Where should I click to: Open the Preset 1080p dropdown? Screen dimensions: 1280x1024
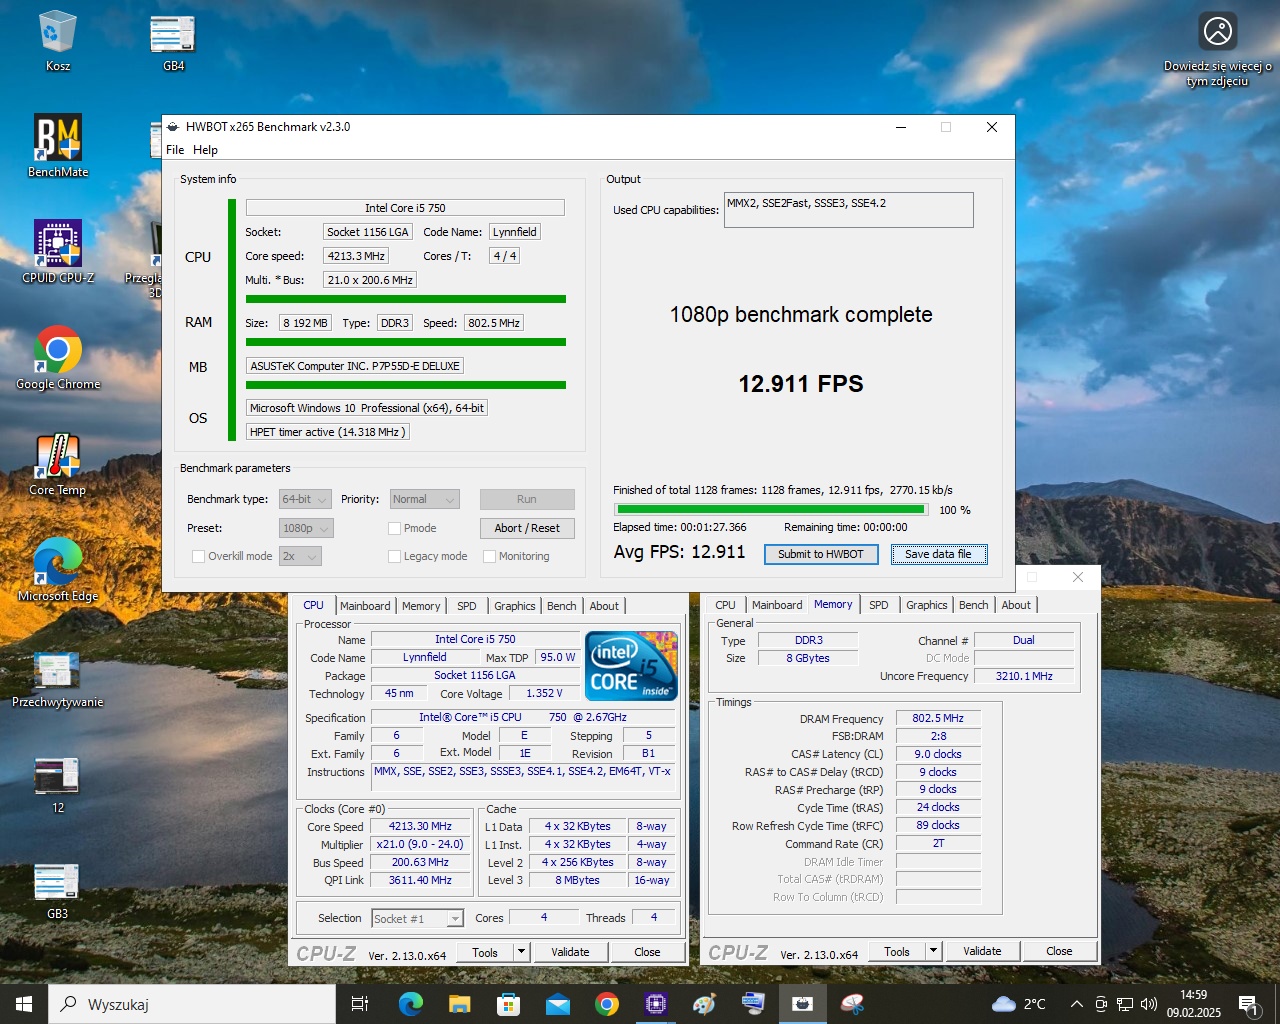click(x=306, y=528)
